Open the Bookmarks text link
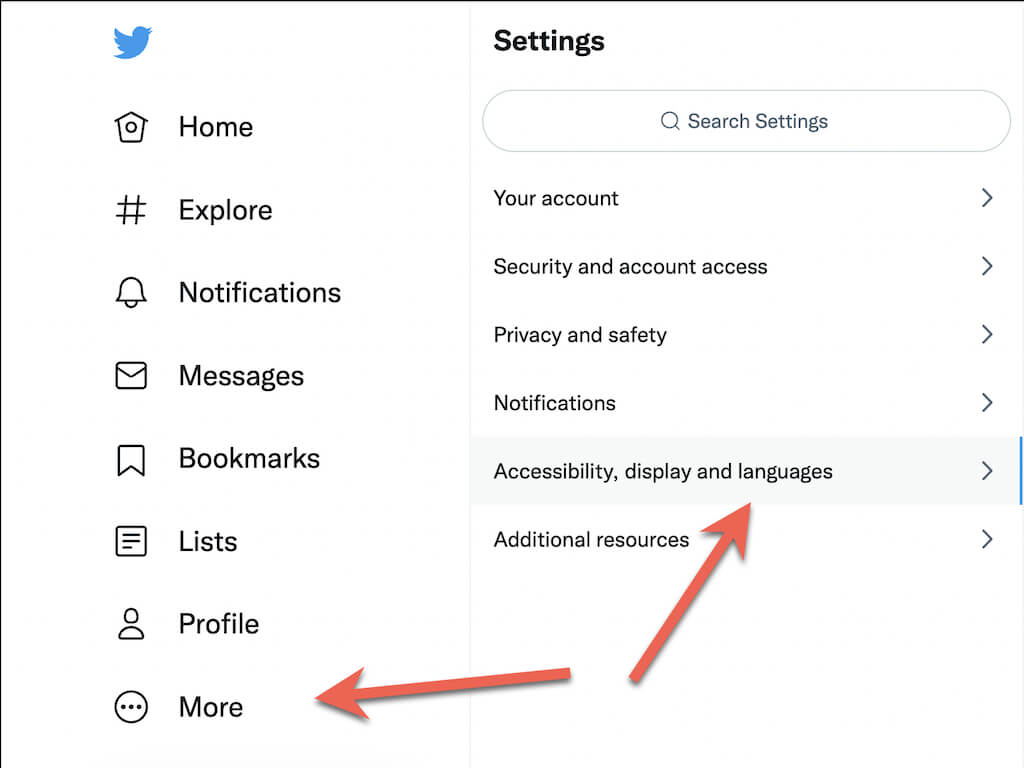The height and width of the screenshot is (768, 1024). [249, 459]
